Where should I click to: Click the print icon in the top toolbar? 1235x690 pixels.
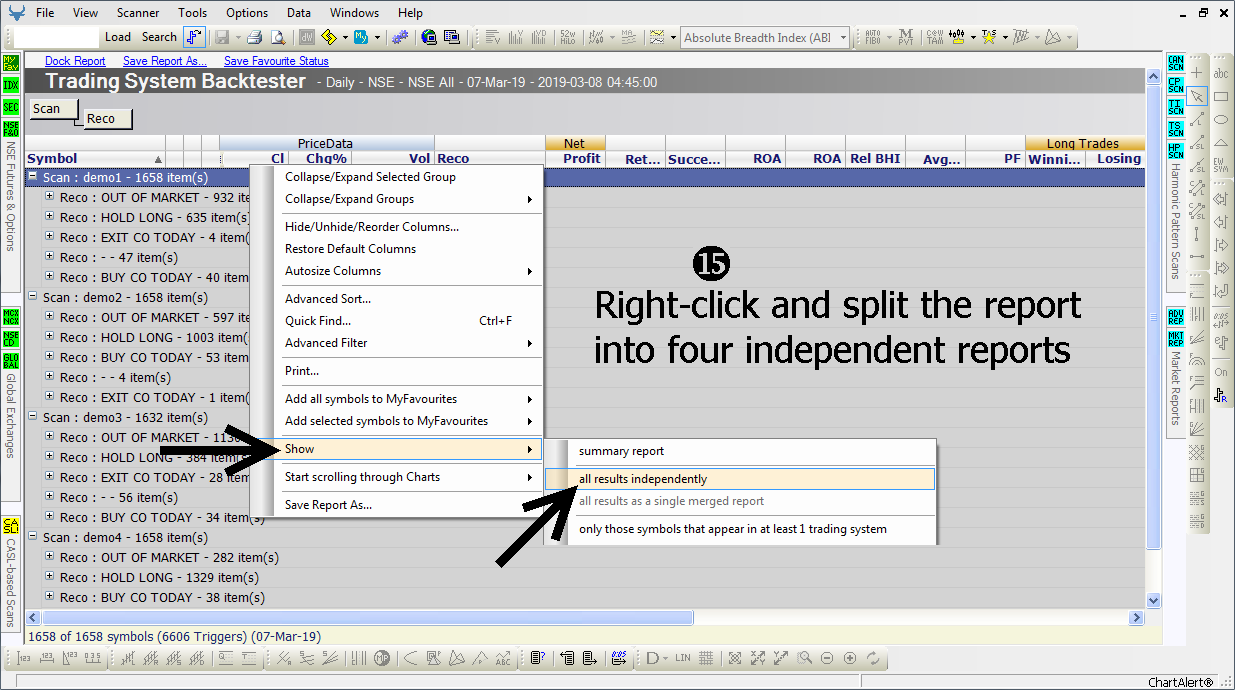[254, 37]
